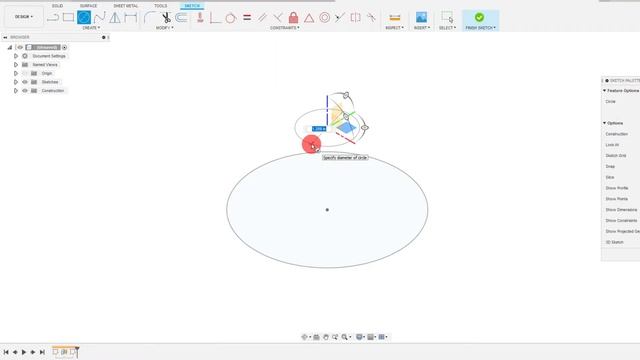
Task: Click the active Circle tool icon
Action: (84, 18)
